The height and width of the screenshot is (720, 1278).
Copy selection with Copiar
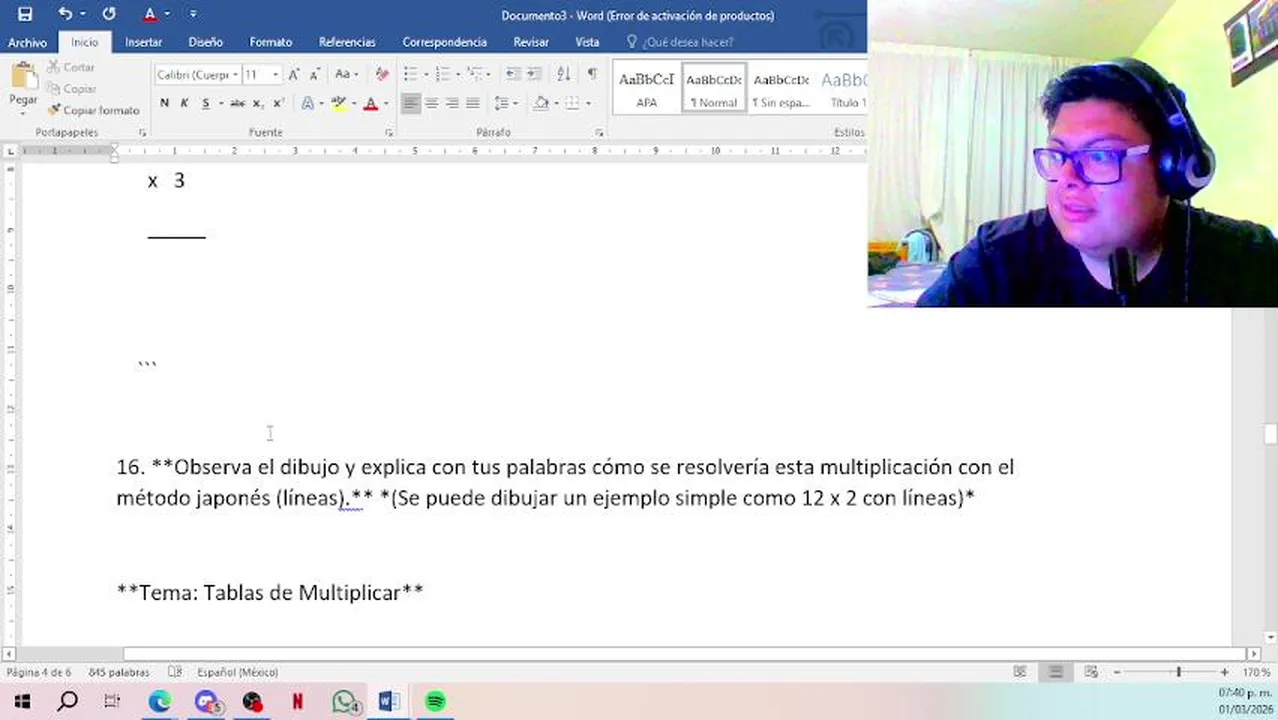[x=71, y=89]
